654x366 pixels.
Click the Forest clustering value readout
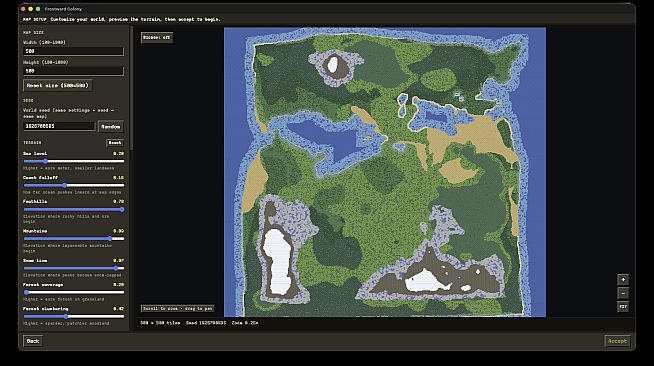tap(118, 309)
